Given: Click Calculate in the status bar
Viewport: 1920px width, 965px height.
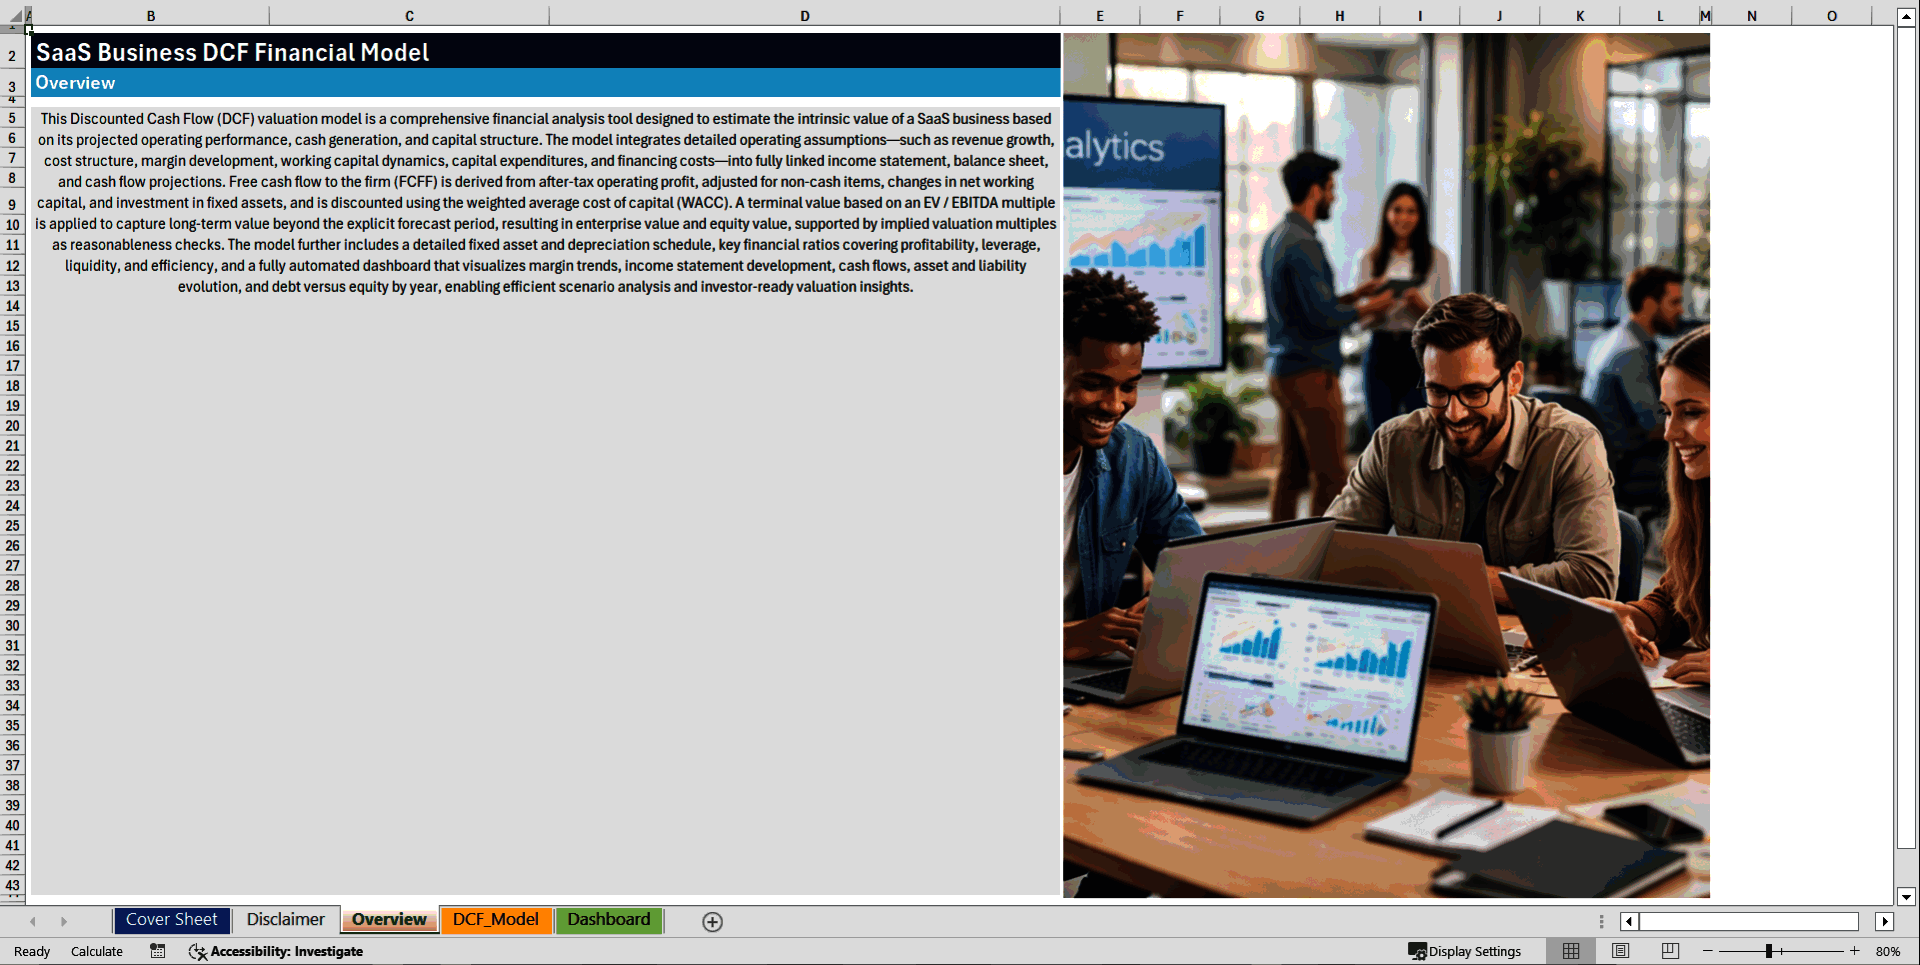Looking at the screenshot, I should pos(97,951).
